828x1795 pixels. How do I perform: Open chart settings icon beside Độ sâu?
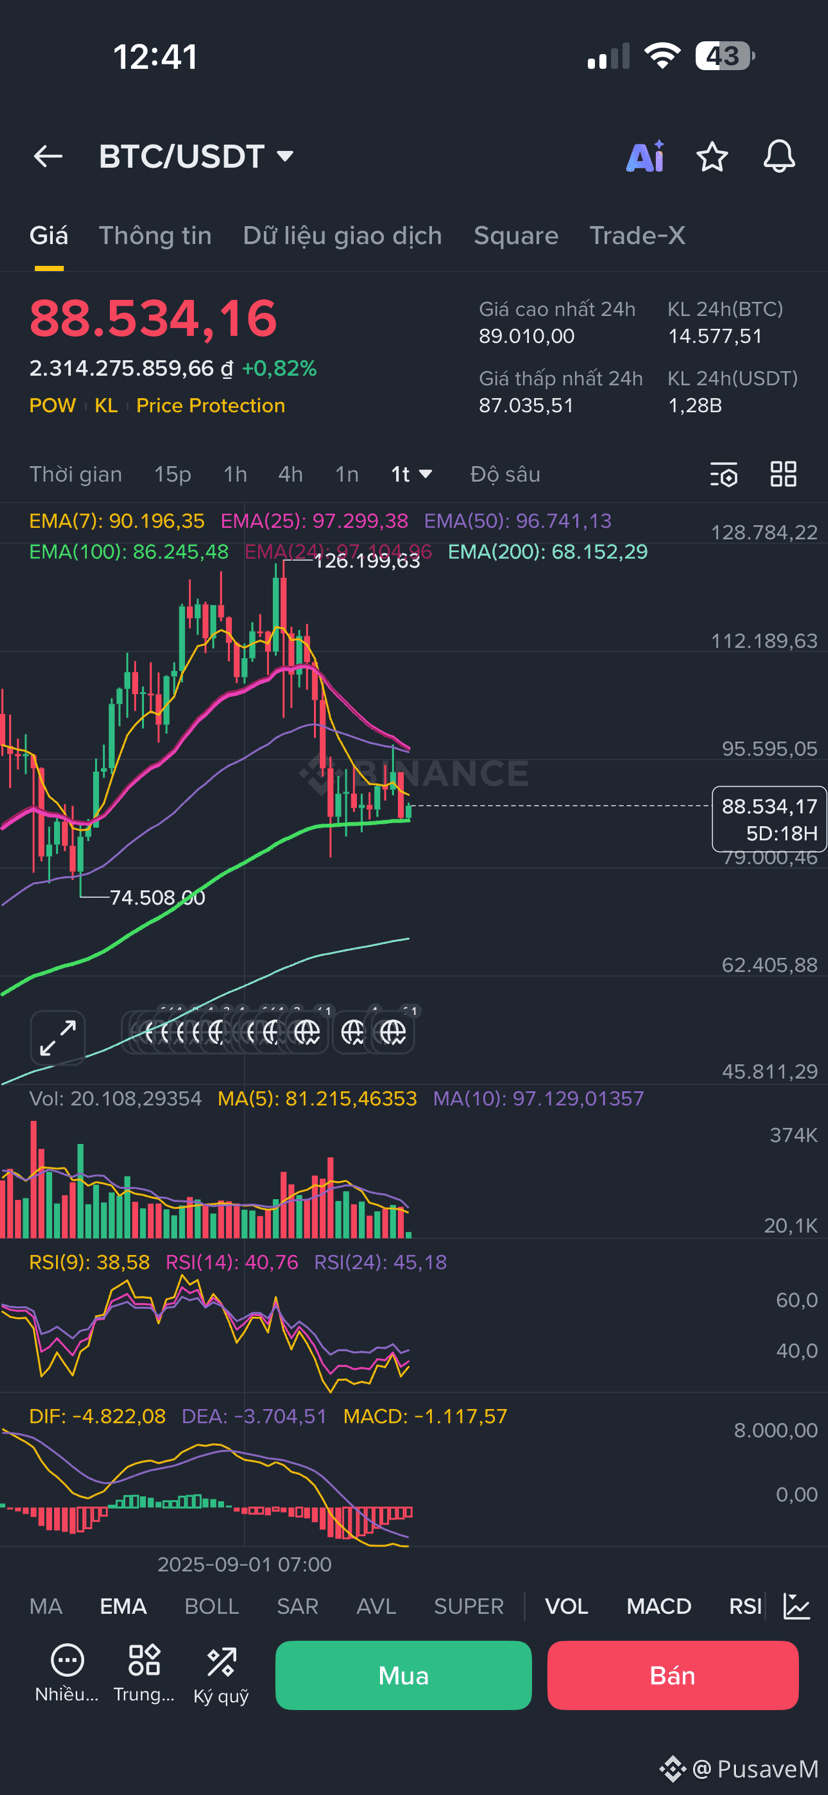pyautogui.click(x=724, y=474)
